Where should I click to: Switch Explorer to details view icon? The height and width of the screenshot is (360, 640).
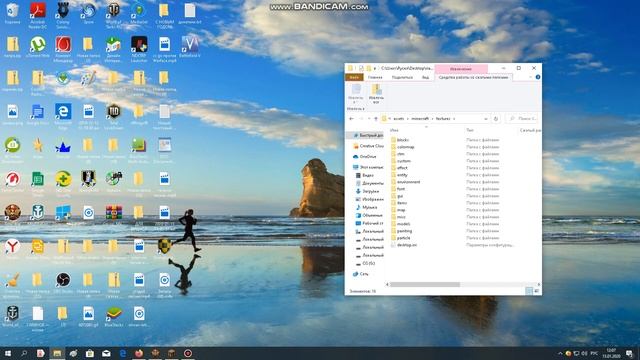(529, 291)
